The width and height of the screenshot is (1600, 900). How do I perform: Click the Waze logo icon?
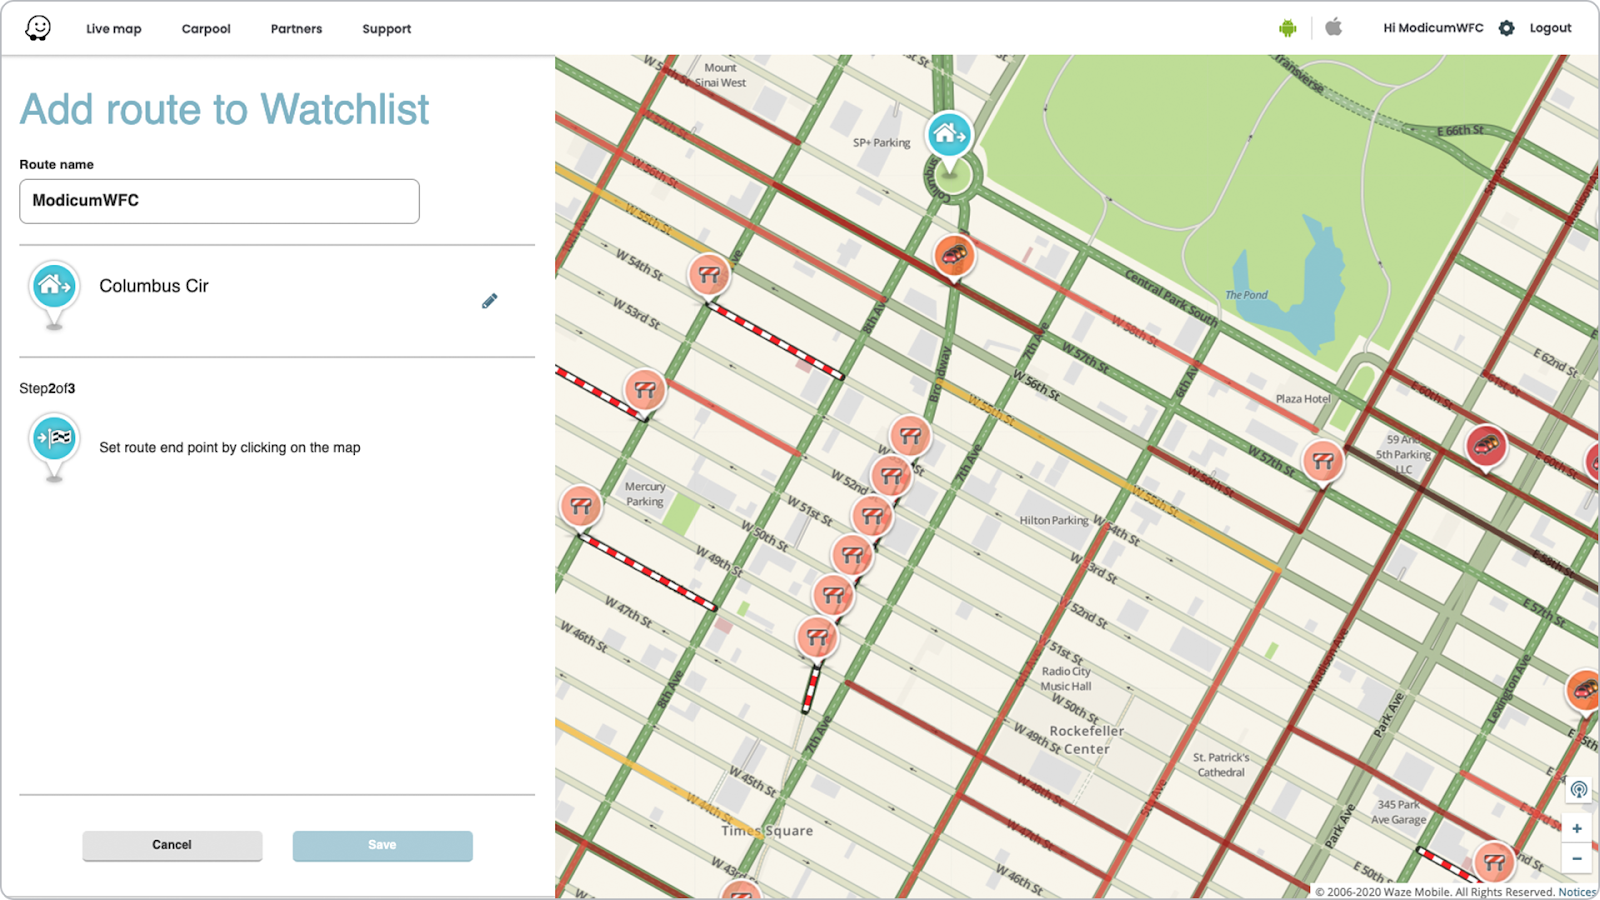click(38, 28)
